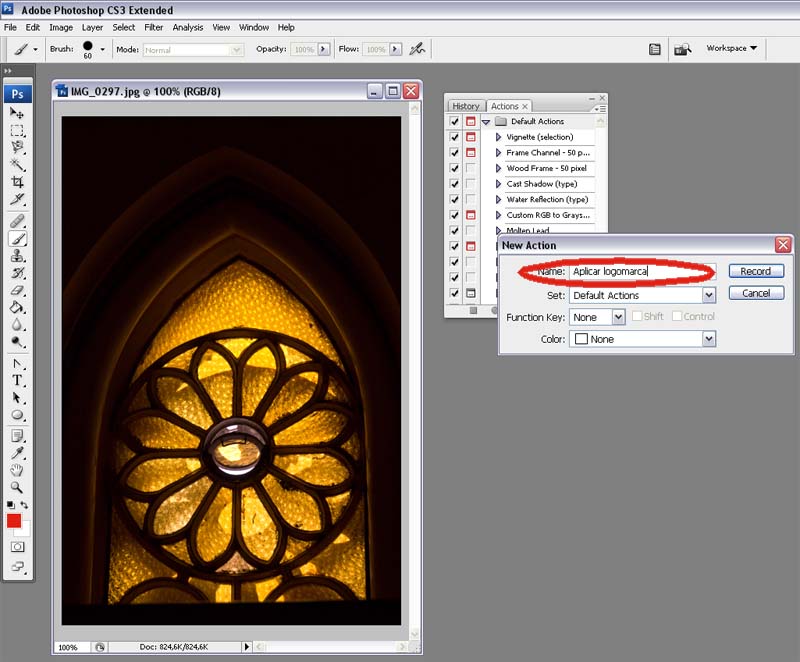This screenshot has height=662, width=800.
Task: Toggle dialog box for Cast Shadow action
Action: point(471,184)
